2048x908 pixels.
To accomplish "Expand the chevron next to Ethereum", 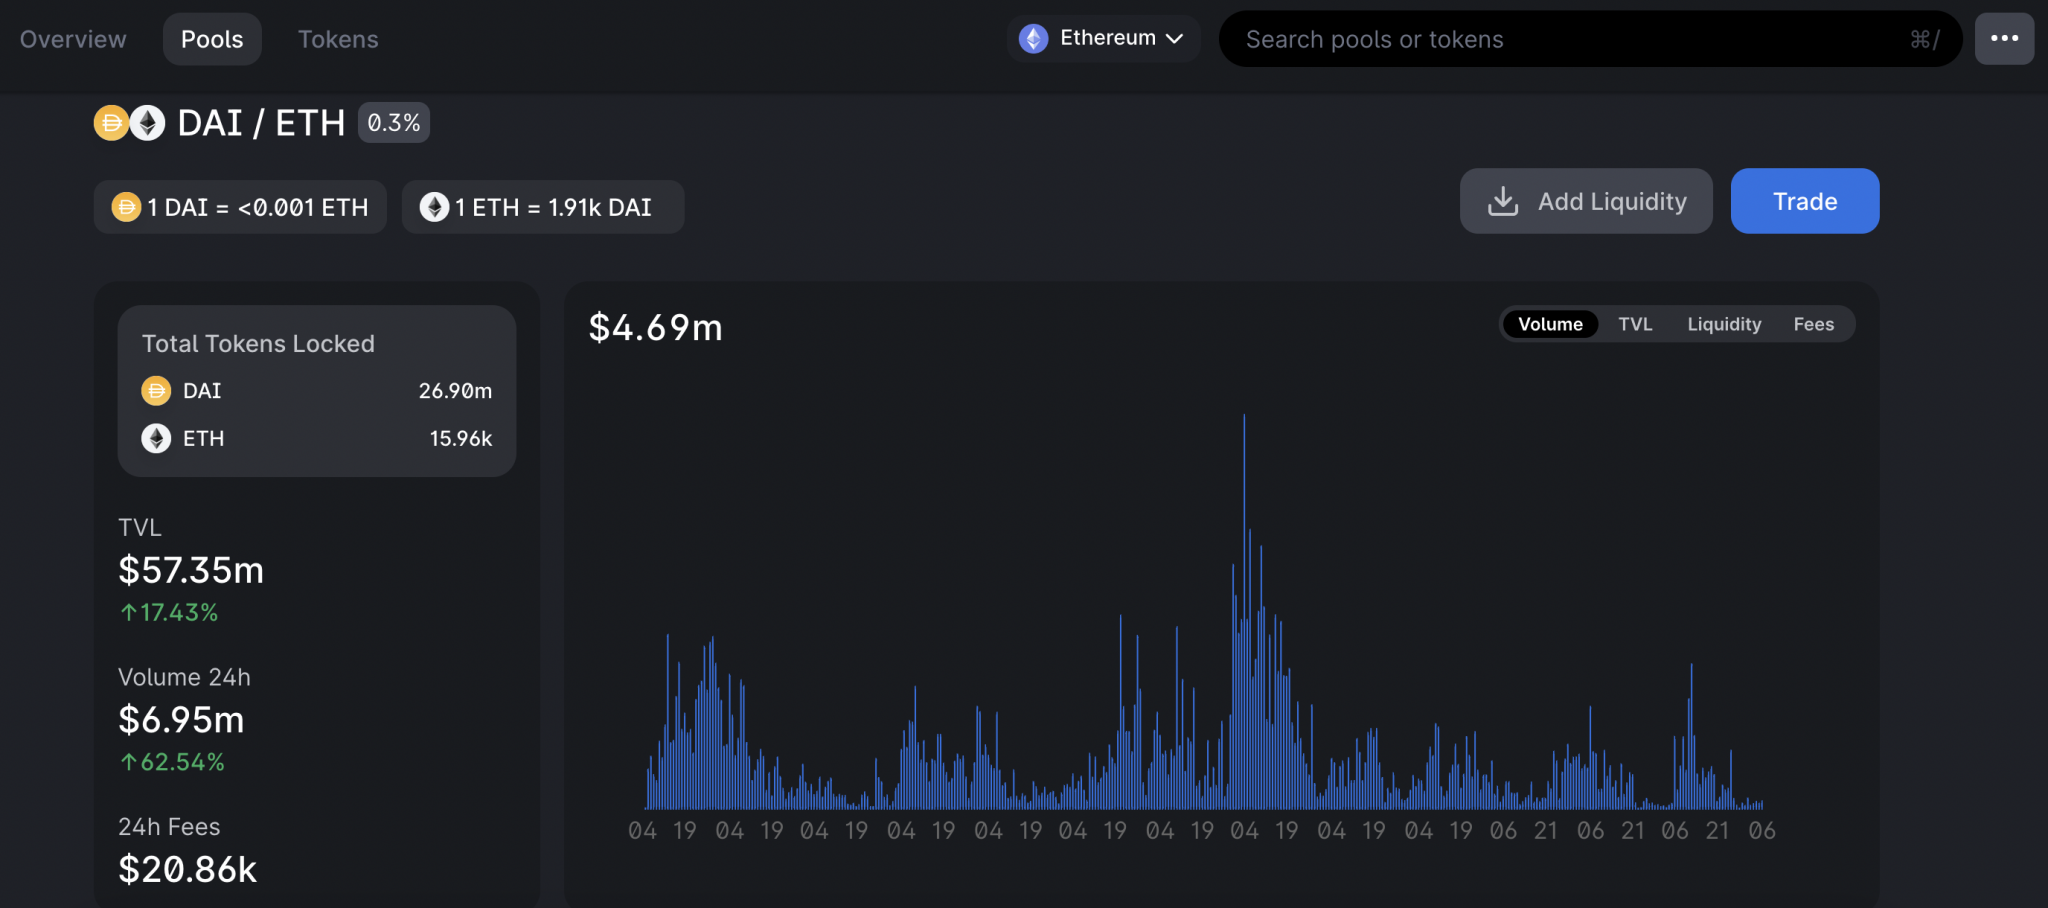I will (x=1175, y=38).
